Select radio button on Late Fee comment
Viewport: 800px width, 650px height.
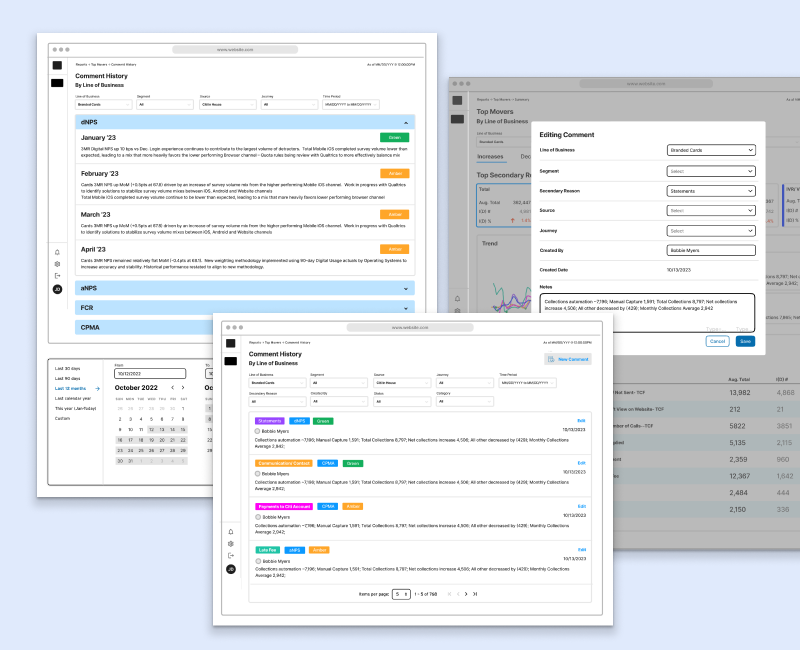point(257,561)
